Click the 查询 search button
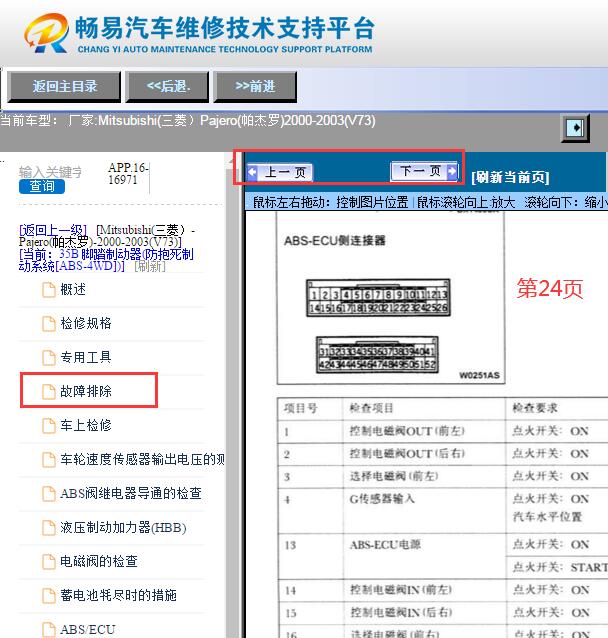 [42, 186]
